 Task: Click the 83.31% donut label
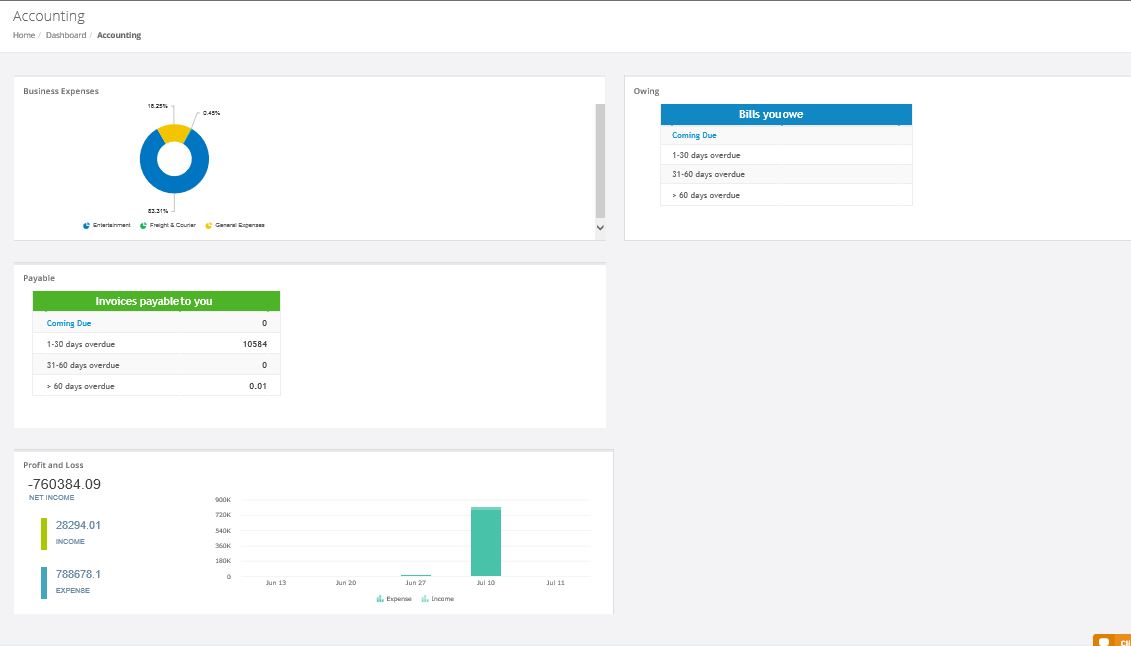(158, 211)
